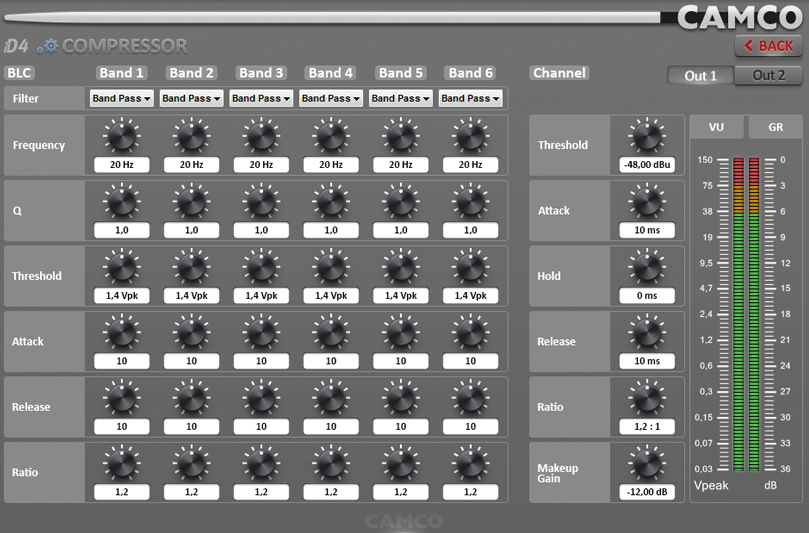Select the Band 3 column header

point(261,73)
